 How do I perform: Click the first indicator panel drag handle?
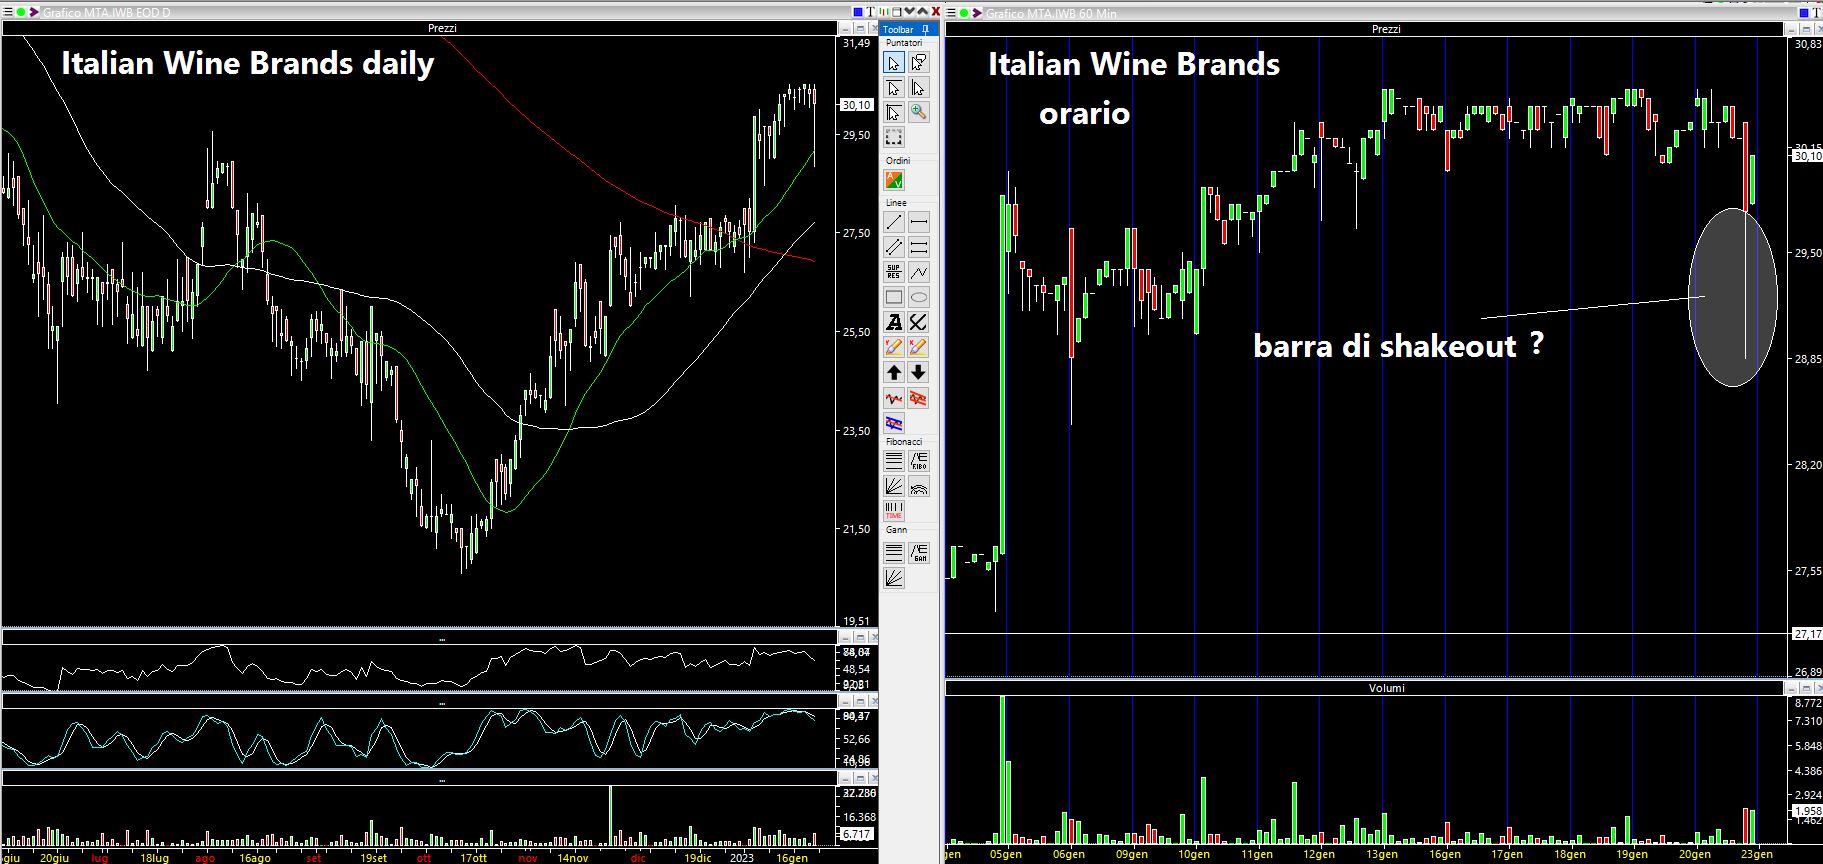click(x=442, y=638)
